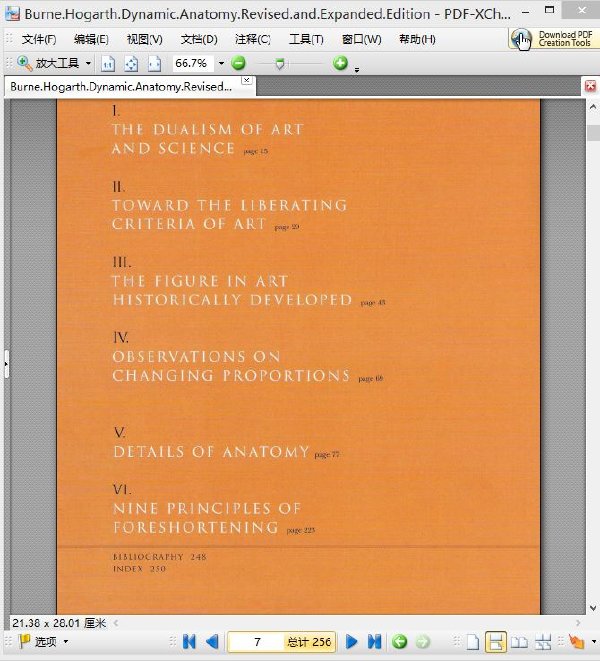Open the 编辑(E) menu
Viewport: 600px width, 661px height.
tap(91, 40)
